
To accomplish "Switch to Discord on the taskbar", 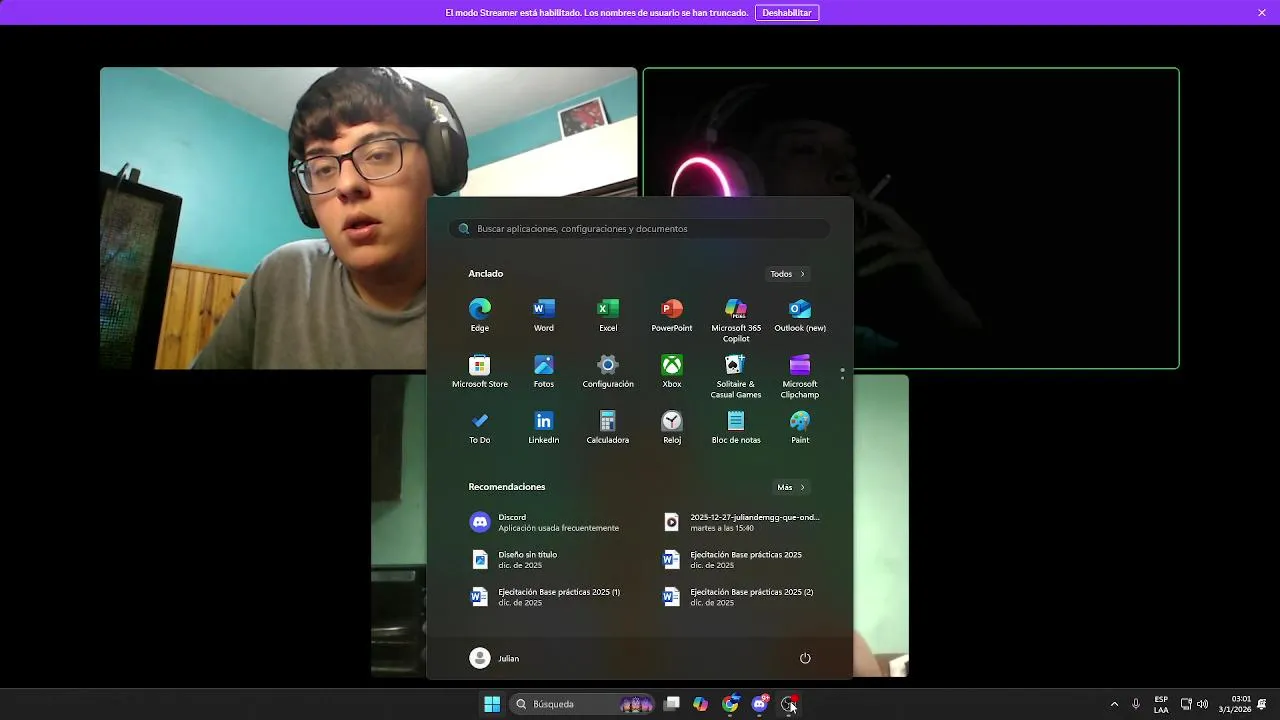I will (760, 704).
